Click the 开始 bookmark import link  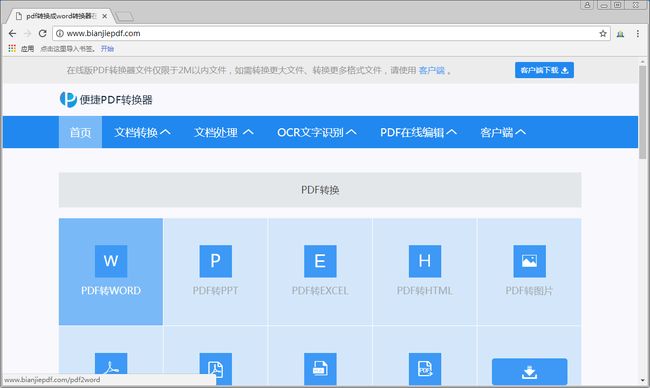click(107, 48)
